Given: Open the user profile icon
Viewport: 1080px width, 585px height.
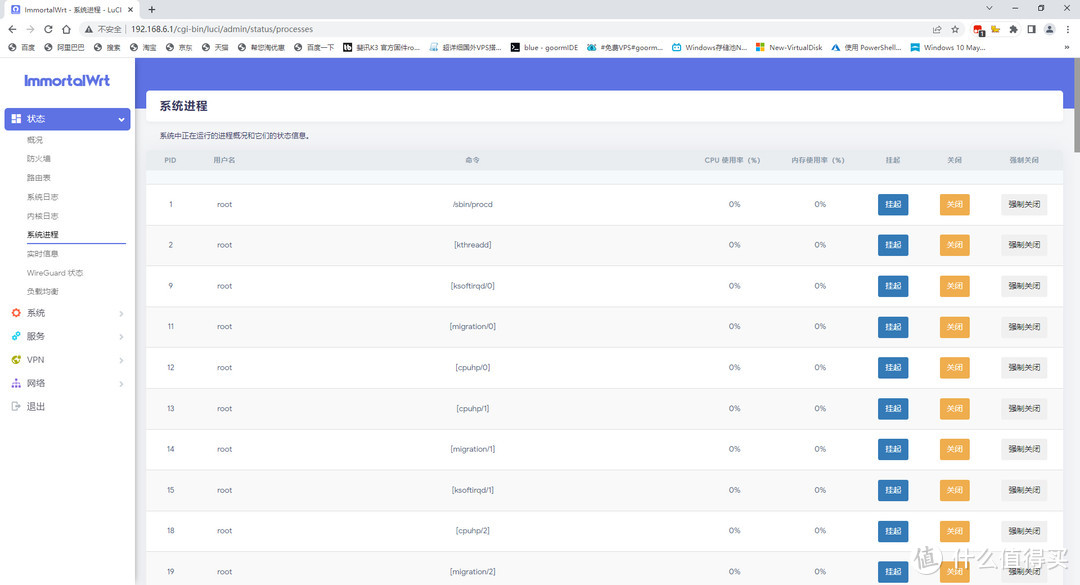Looking at the screenshot, I should [1049, 29].
